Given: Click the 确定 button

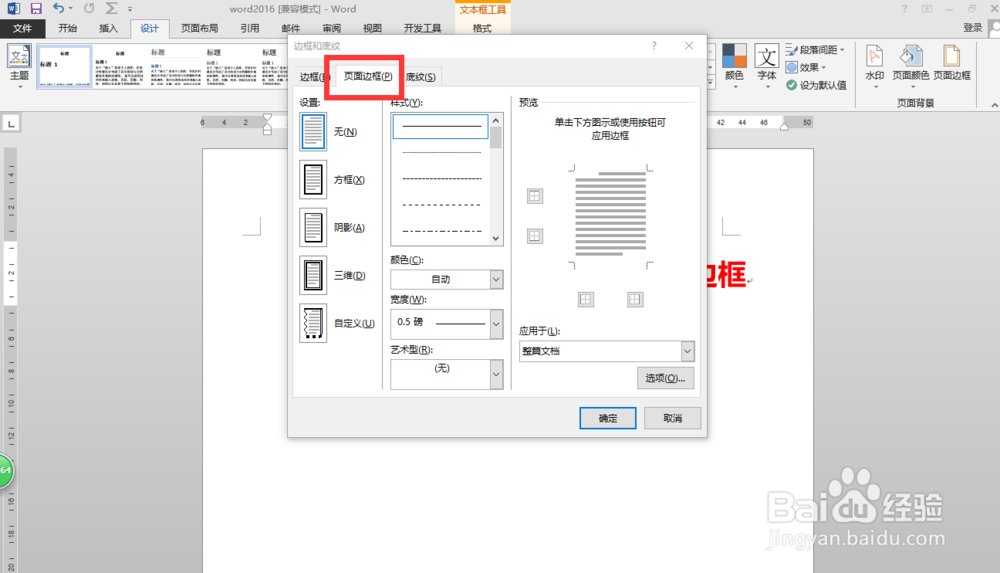Looking at the screenshot, I should (x=607, y=418).
